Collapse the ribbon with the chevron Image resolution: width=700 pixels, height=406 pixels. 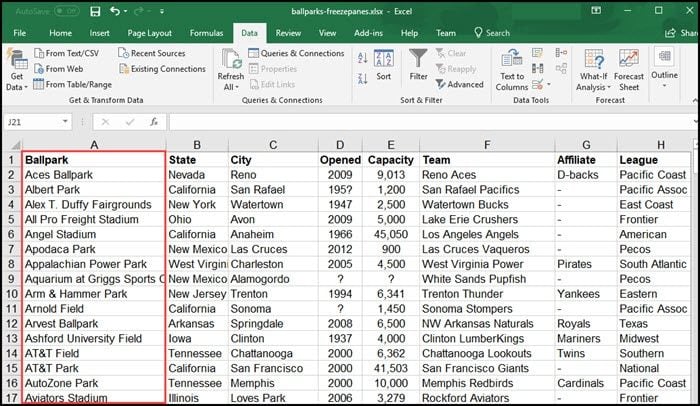pyautogui.click(x=695, y=101)
